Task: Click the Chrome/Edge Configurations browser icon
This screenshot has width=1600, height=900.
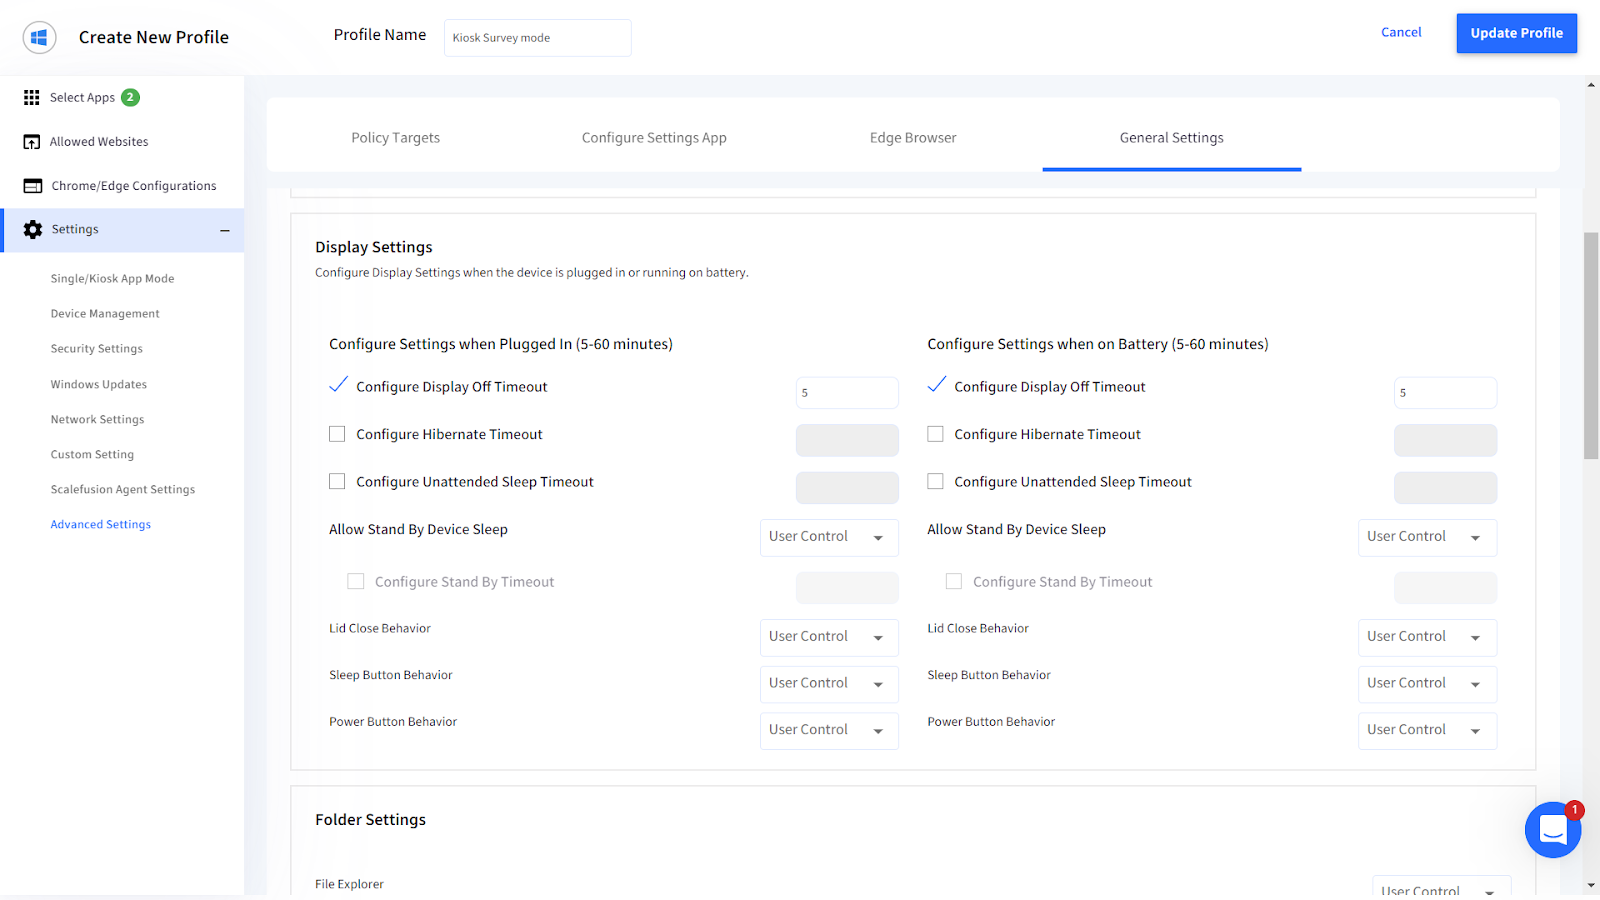Action: [x=30, y=185]
